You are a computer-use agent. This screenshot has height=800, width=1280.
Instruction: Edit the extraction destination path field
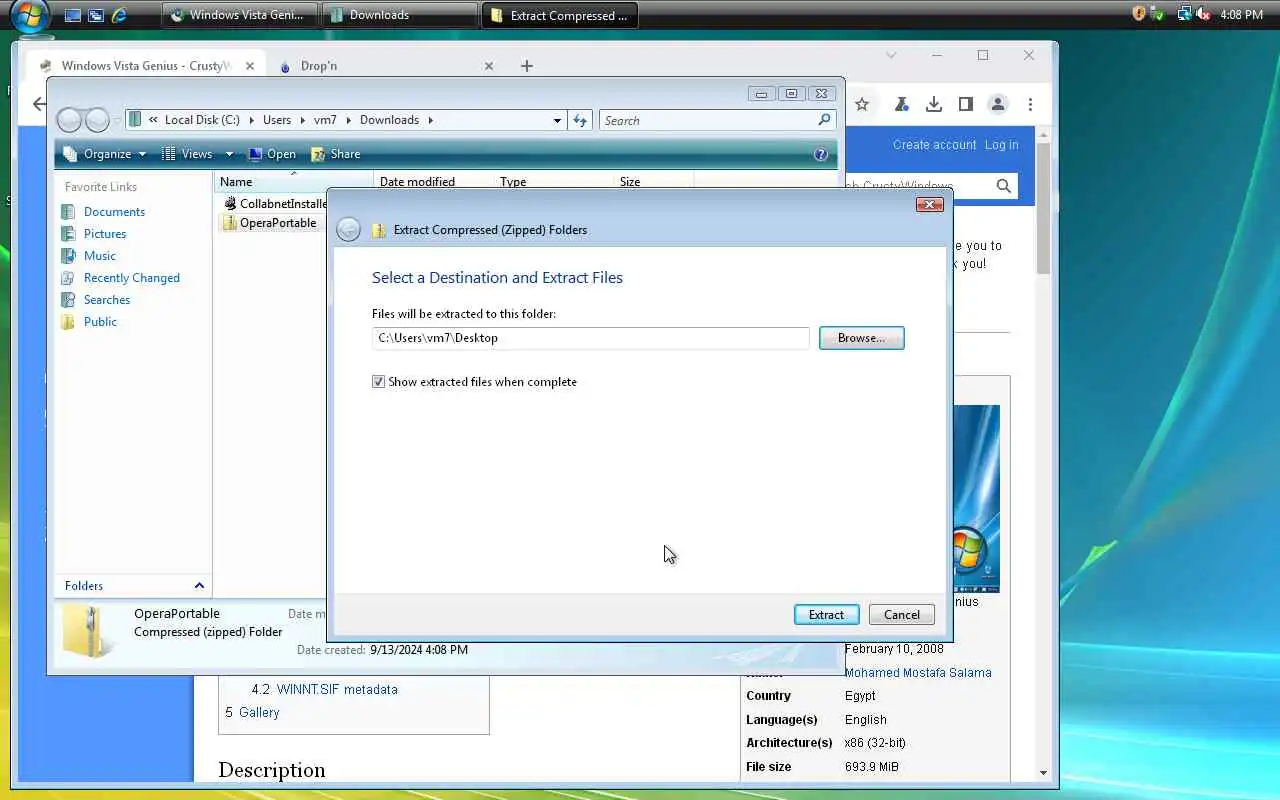tap(590, 338)
